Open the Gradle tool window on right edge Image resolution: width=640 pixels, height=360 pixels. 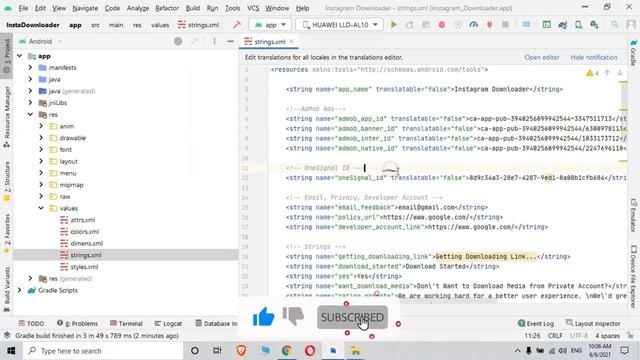tap(633, 53)
